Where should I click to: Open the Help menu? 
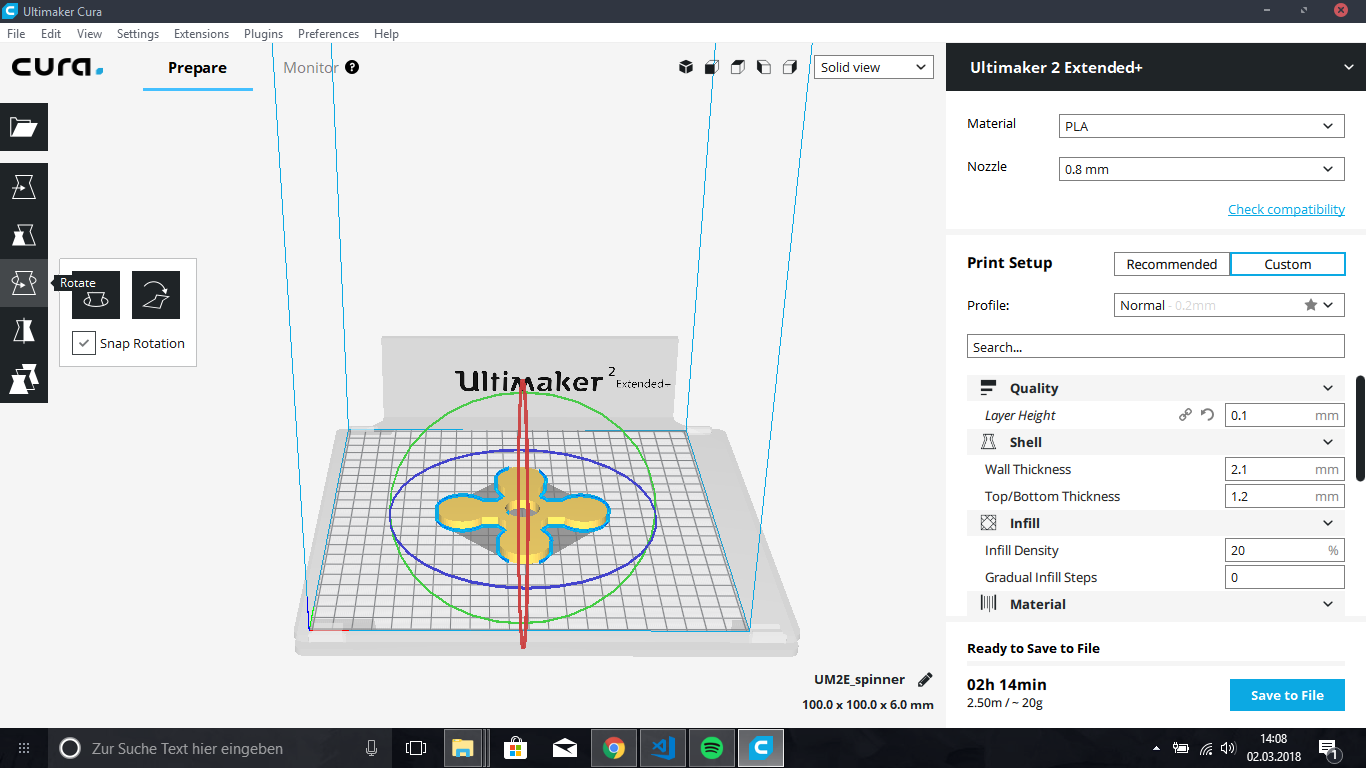coord(386,33)
